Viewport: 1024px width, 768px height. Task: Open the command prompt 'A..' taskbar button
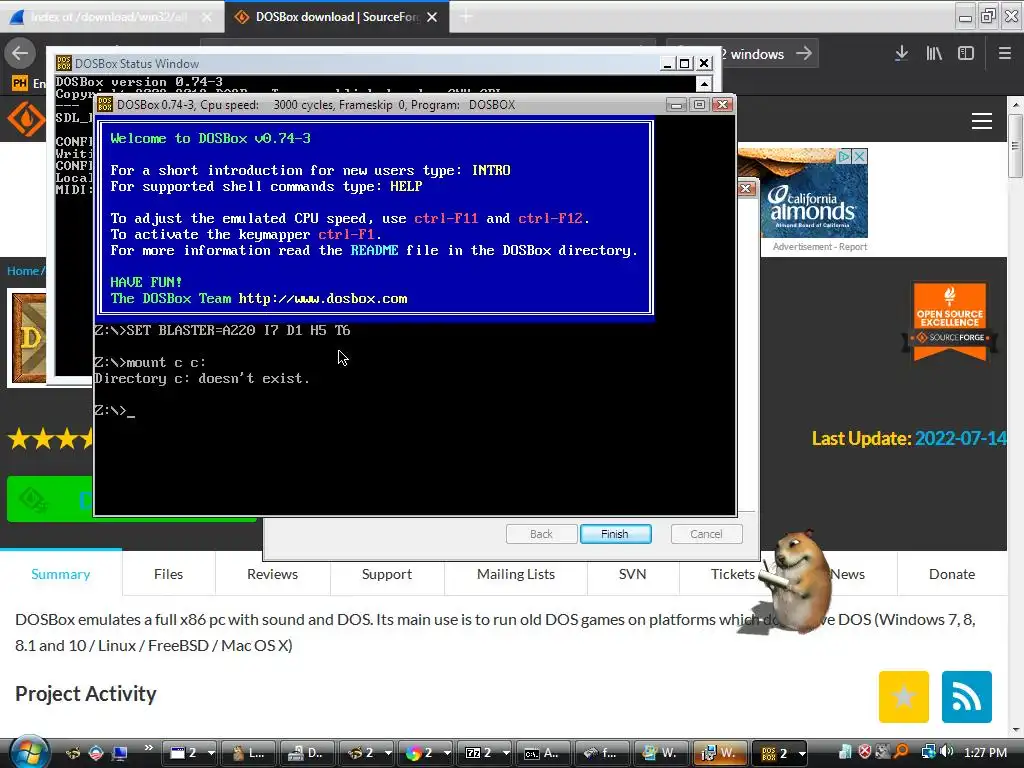point(543,753)
